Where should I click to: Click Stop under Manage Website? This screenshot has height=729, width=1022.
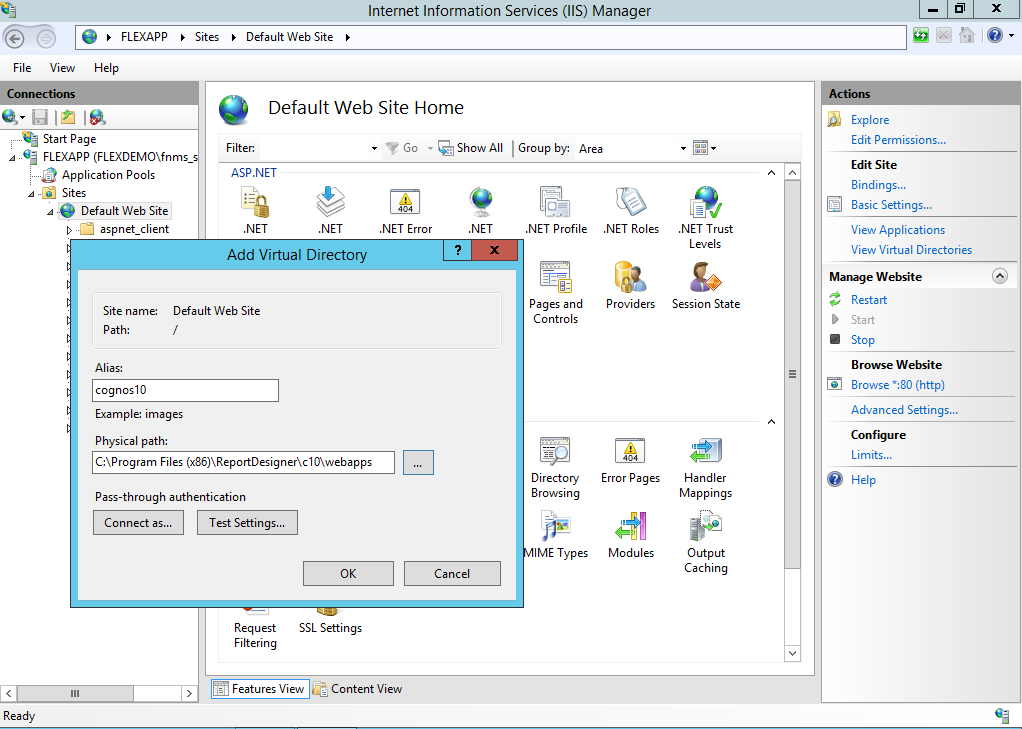(x=862, y=340)
